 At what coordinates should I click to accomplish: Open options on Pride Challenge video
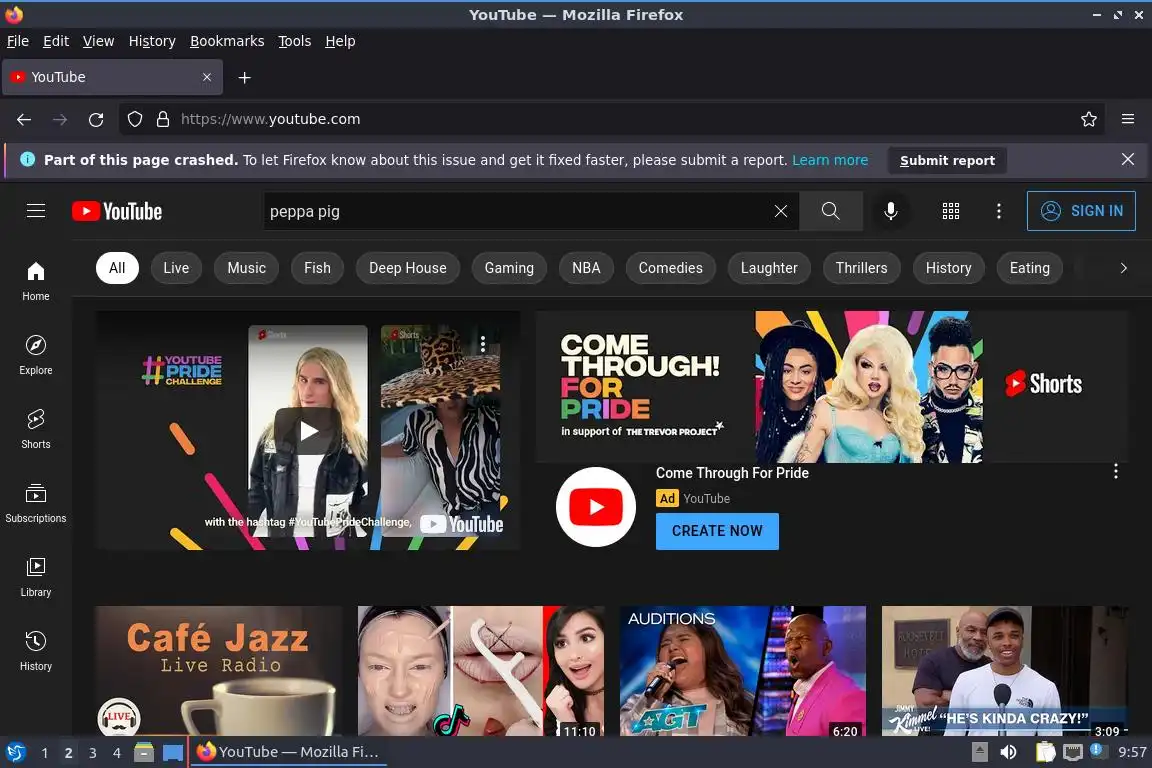click(483, 344)
